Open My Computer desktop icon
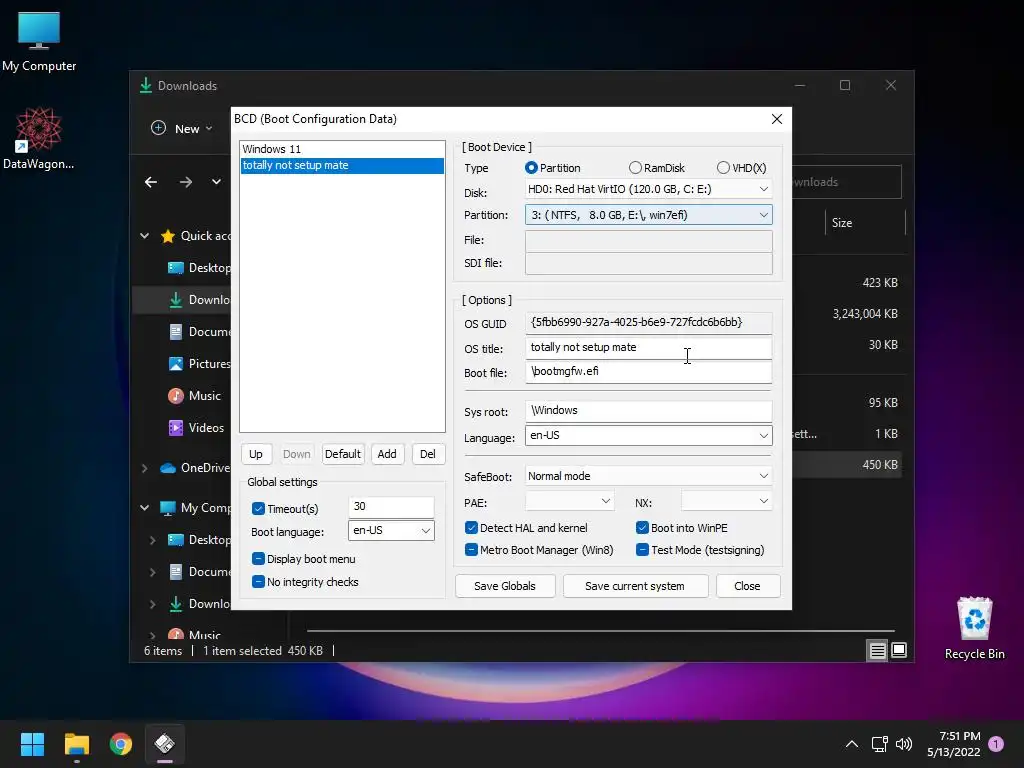Screen dimensions: 1024x768 39,41
